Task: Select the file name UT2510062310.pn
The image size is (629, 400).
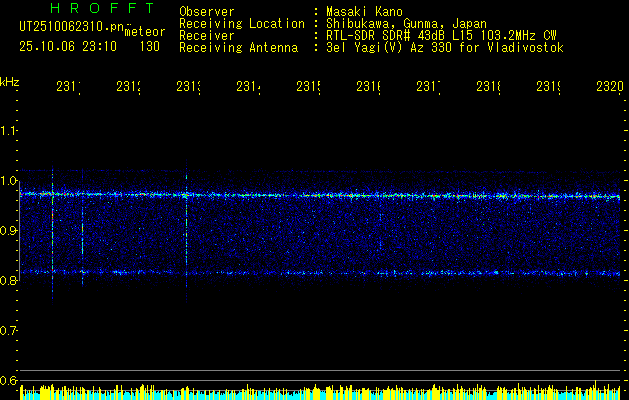Action: [x=72, y=27]
